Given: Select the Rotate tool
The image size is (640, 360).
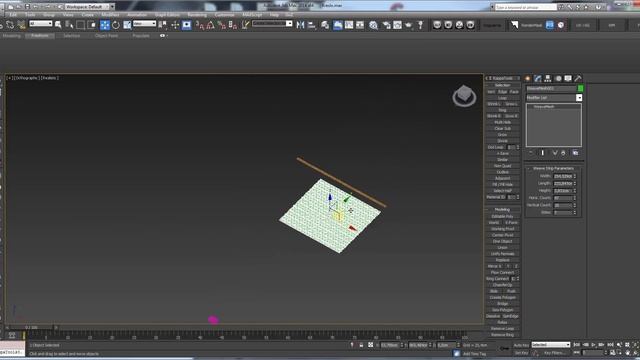Looking at the screenshot, I should 116,25.
